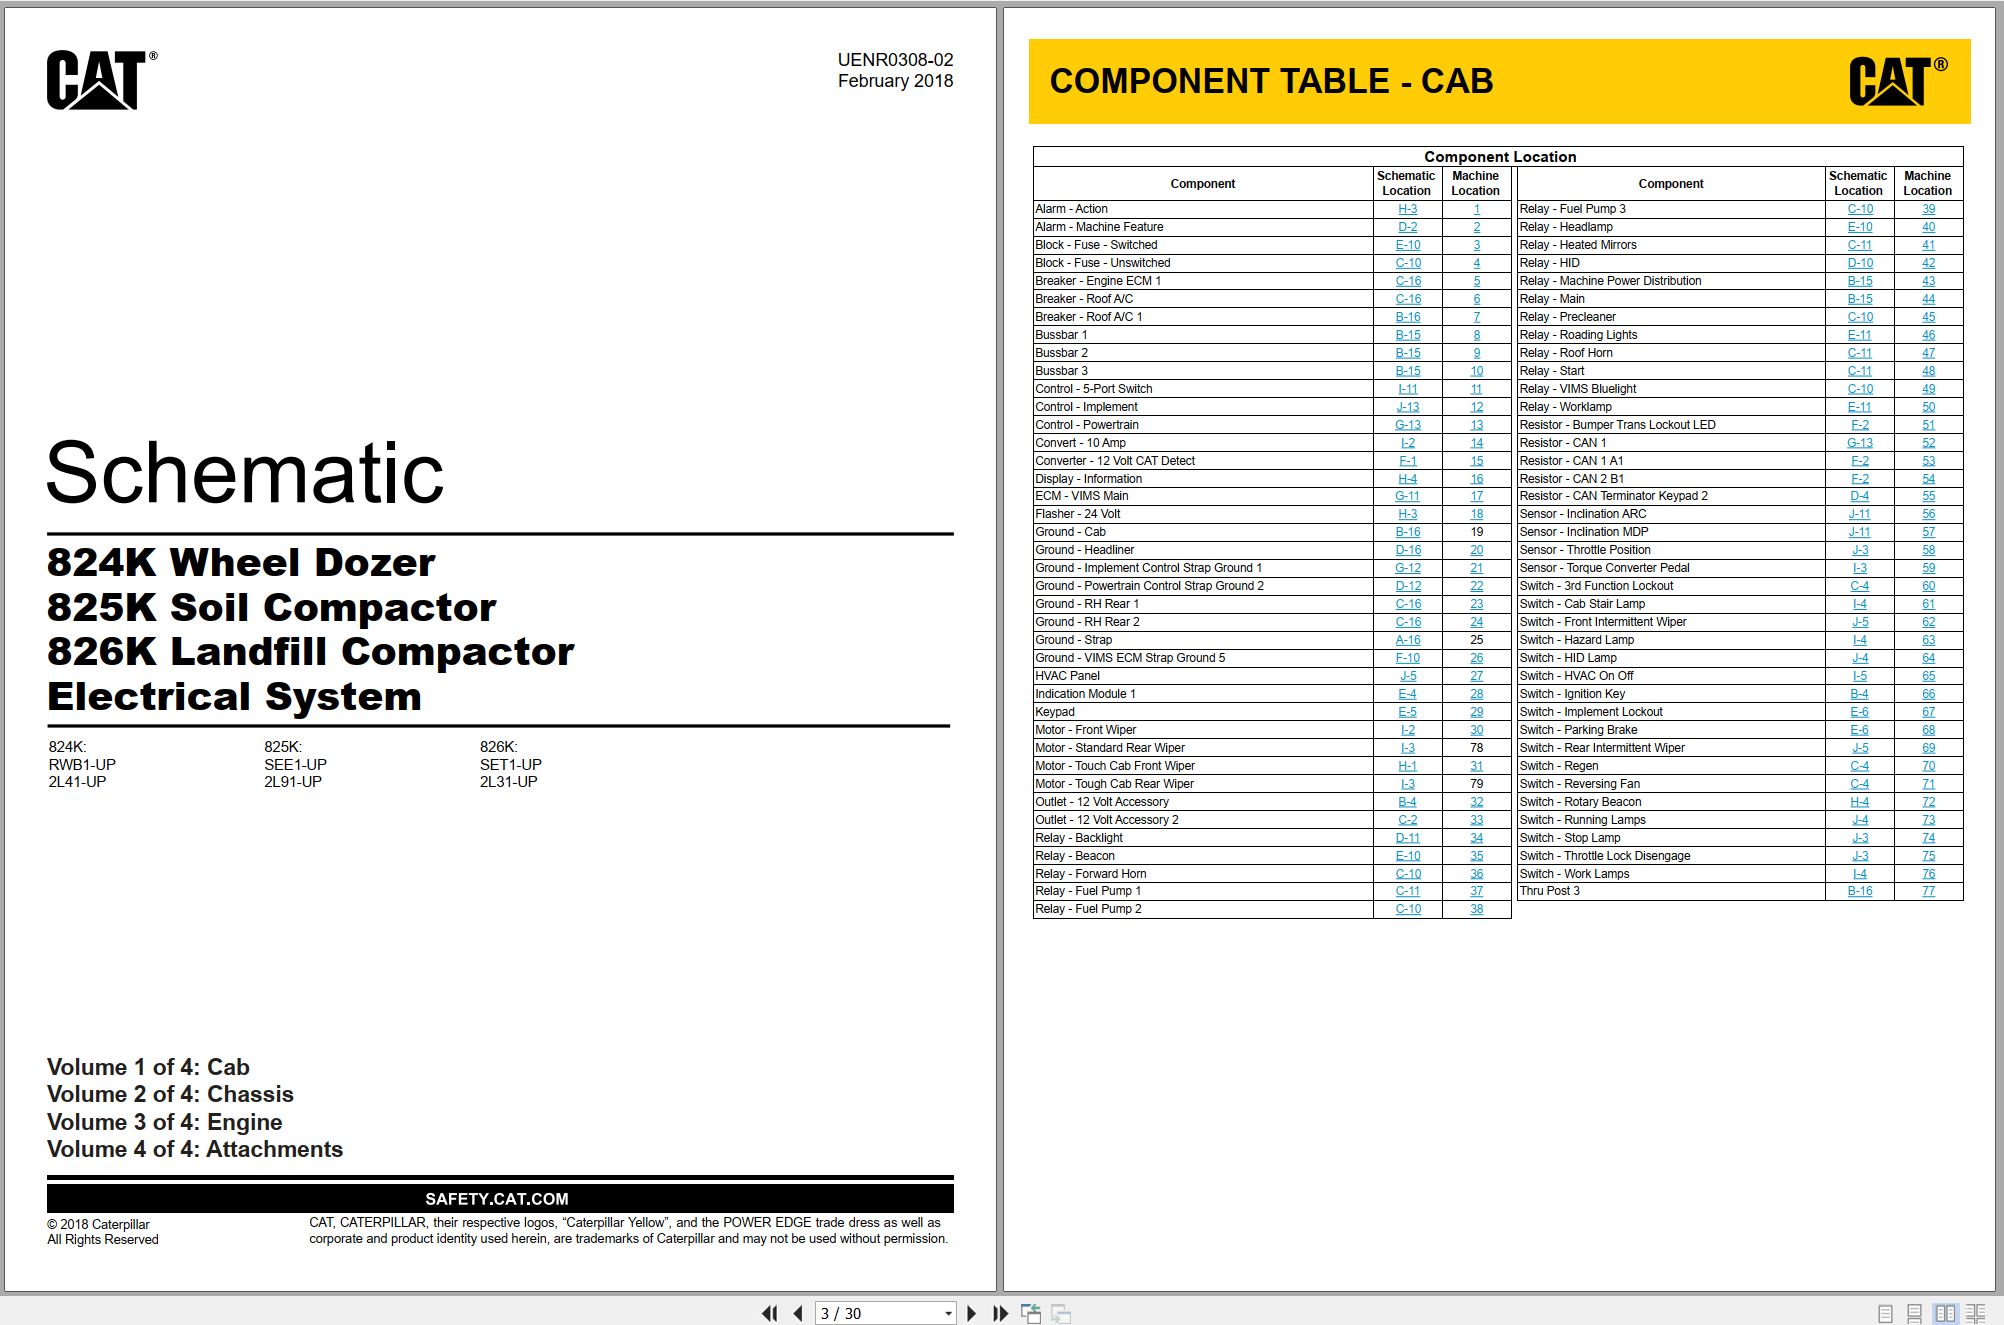Image resolution: width=2004 pixels, height=1325 pixels.
Task: Open machine location 39 for Relay - Fuel Pump 3
Action: click(1929, 209)
